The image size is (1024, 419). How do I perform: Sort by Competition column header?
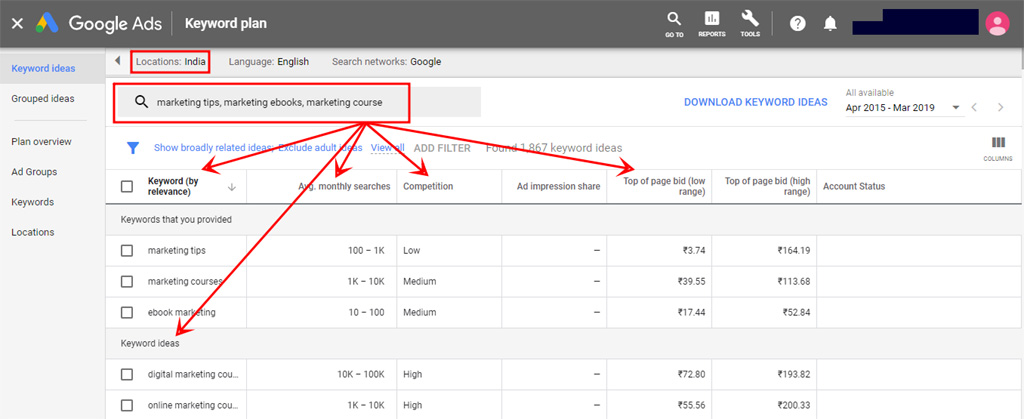point(428,187)
